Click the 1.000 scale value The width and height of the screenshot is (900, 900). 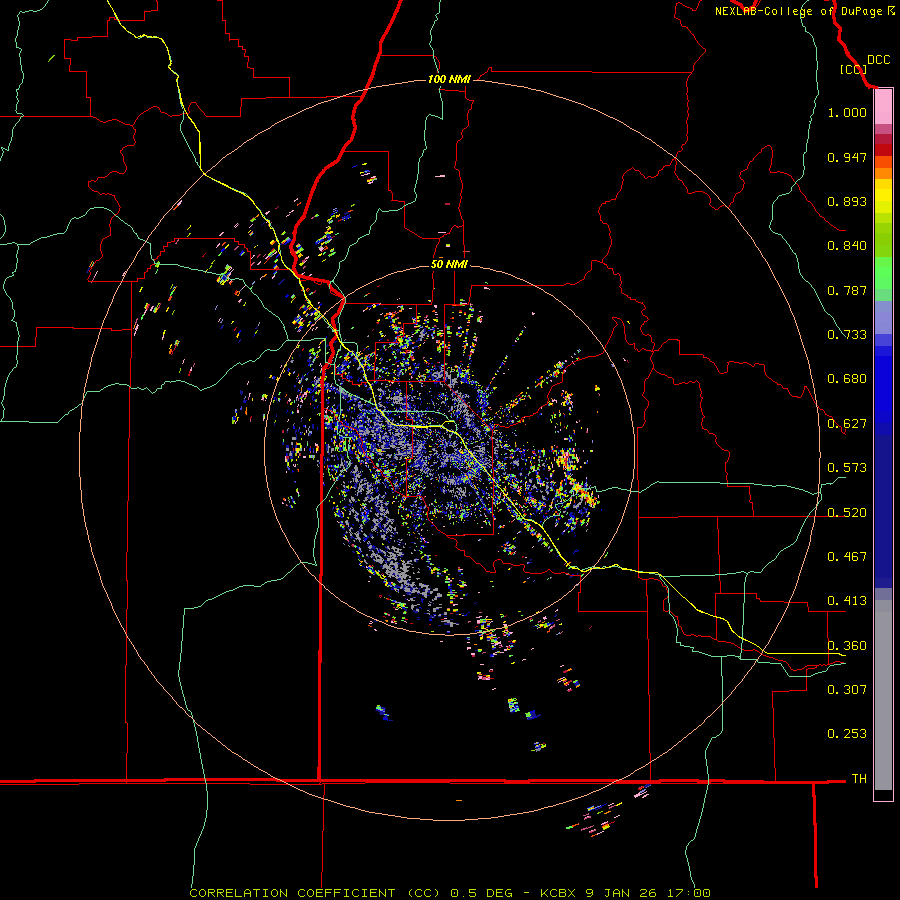(847, 112)
